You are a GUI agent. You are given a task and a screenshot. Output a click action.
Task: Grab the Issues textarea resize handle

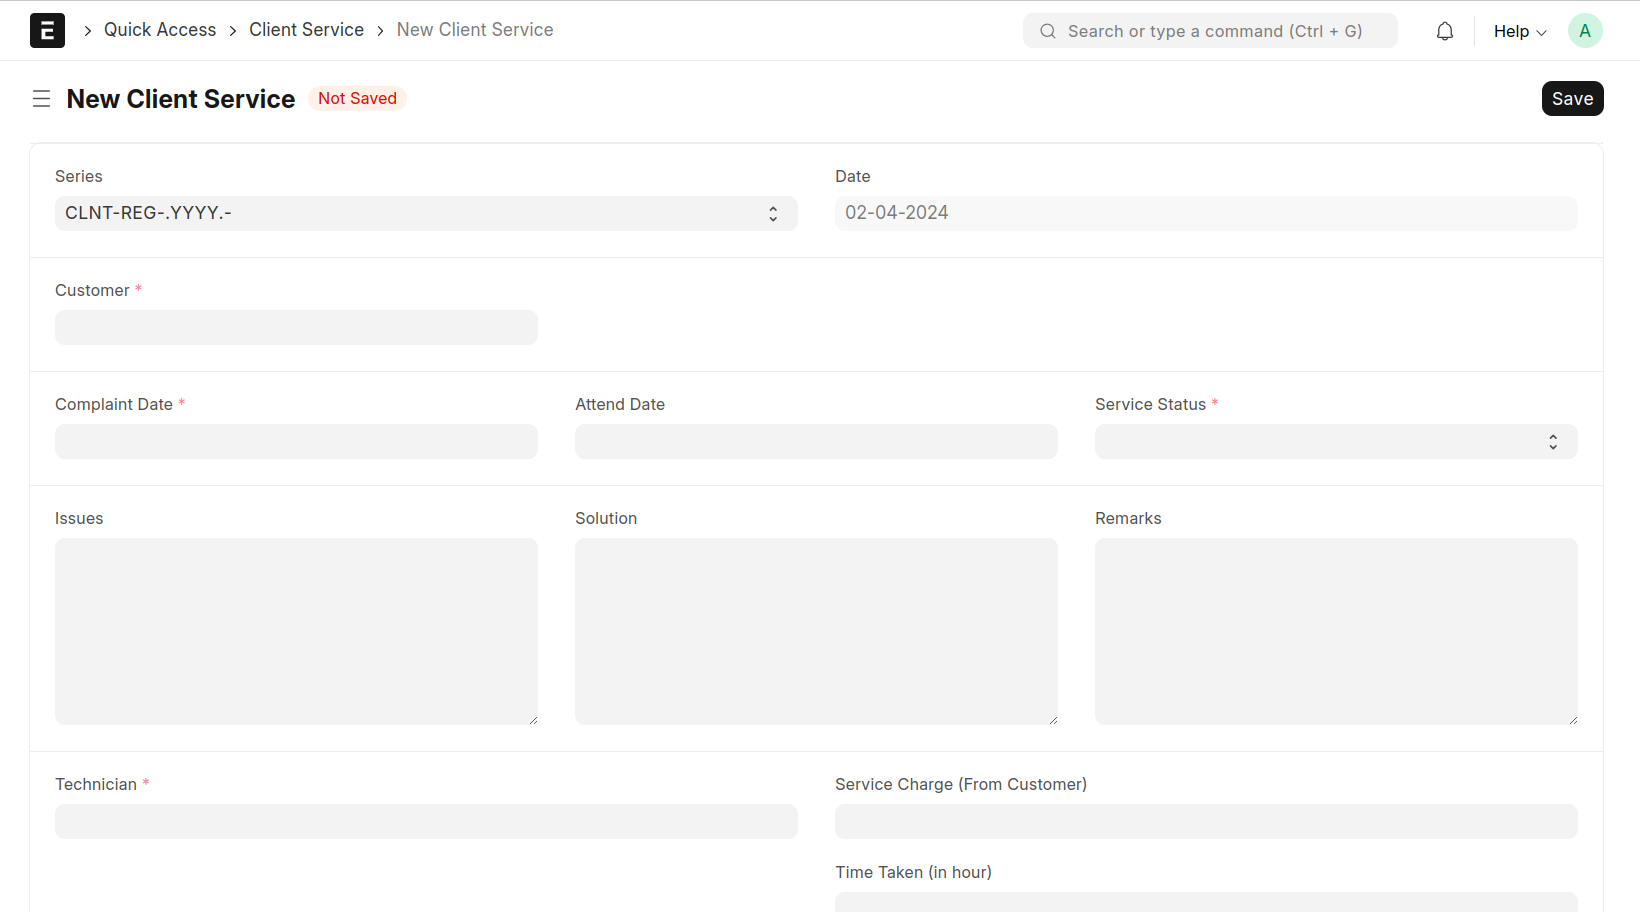coord(533,719)
